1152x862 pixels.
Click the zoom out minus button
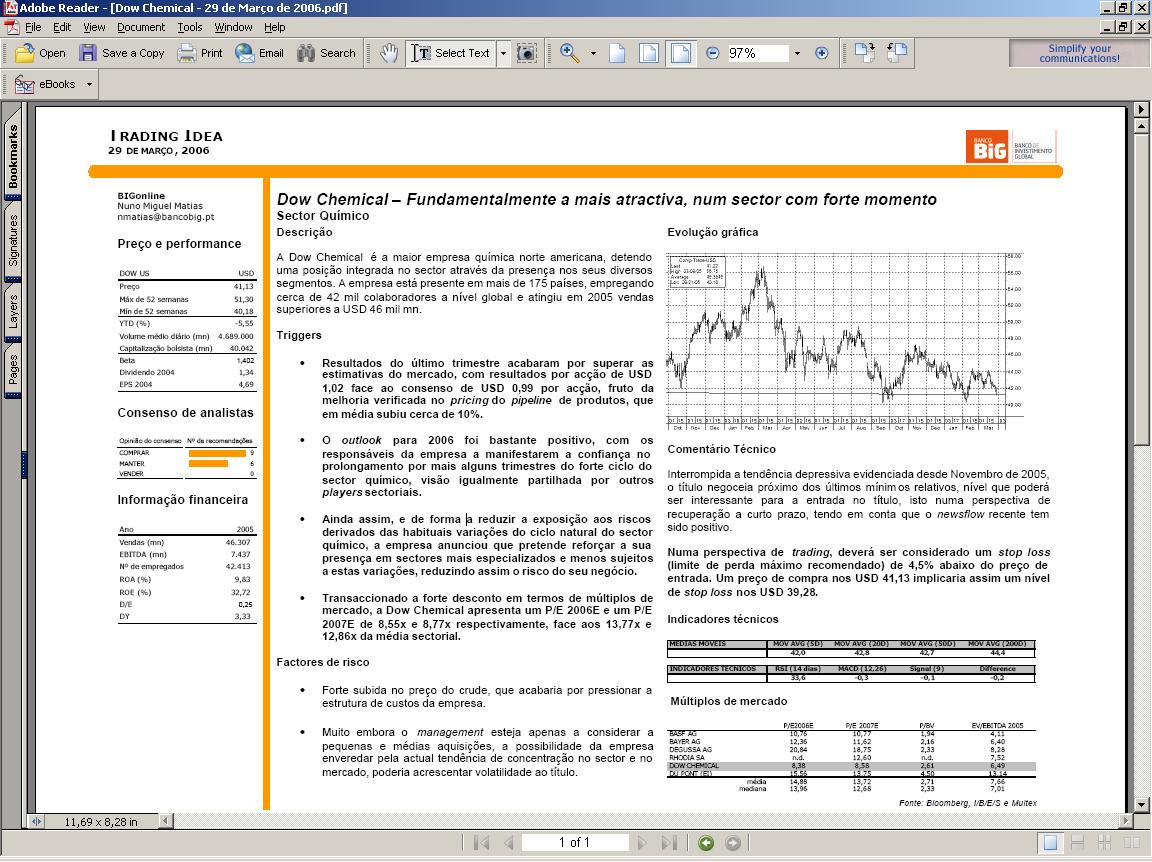(712, 53)
